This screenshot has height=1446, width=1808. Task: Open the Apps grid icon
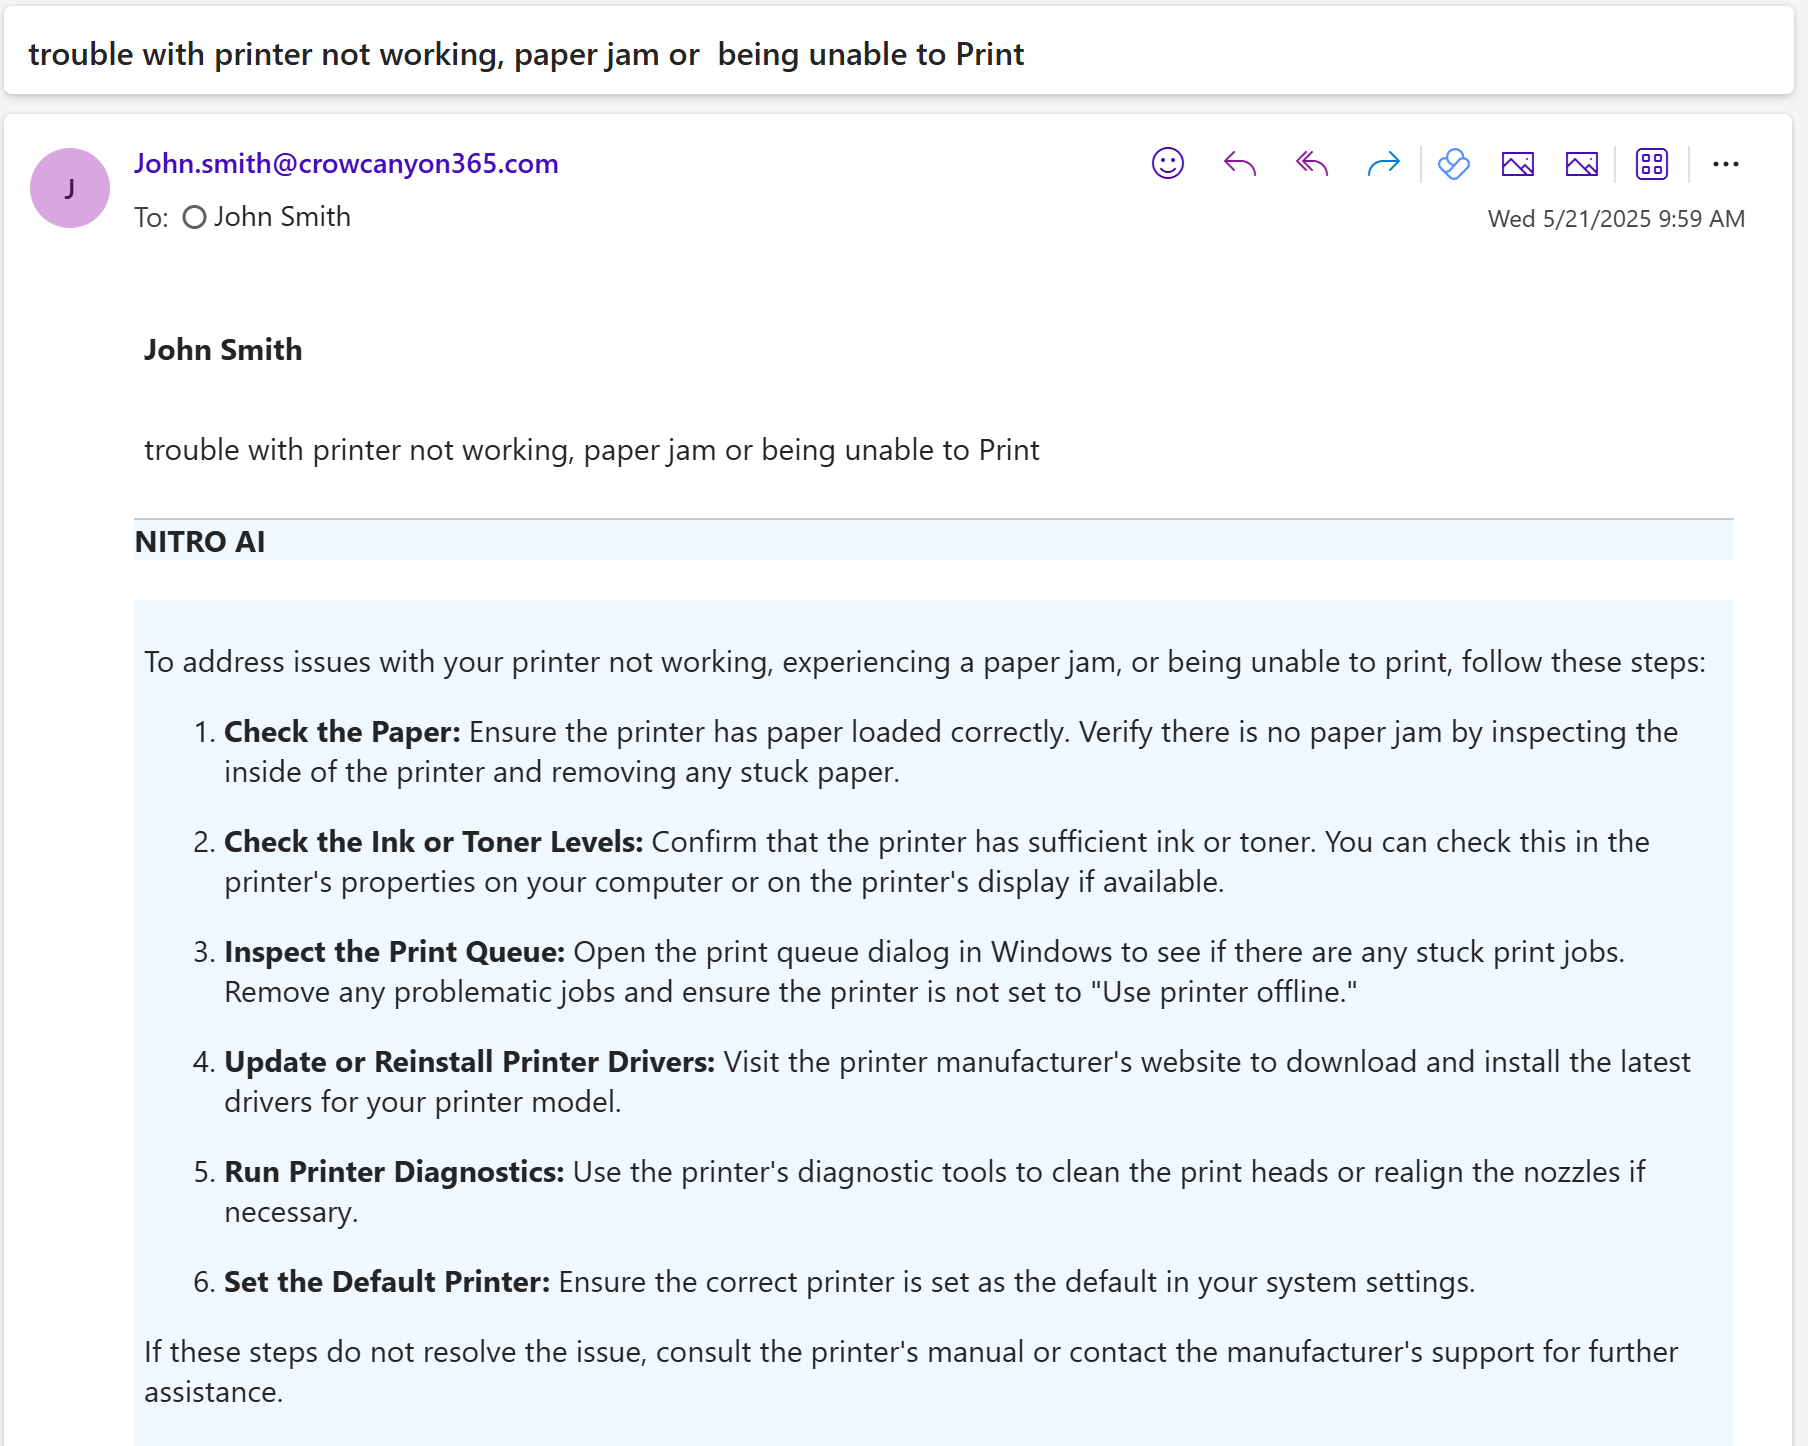pos(1651,163)
